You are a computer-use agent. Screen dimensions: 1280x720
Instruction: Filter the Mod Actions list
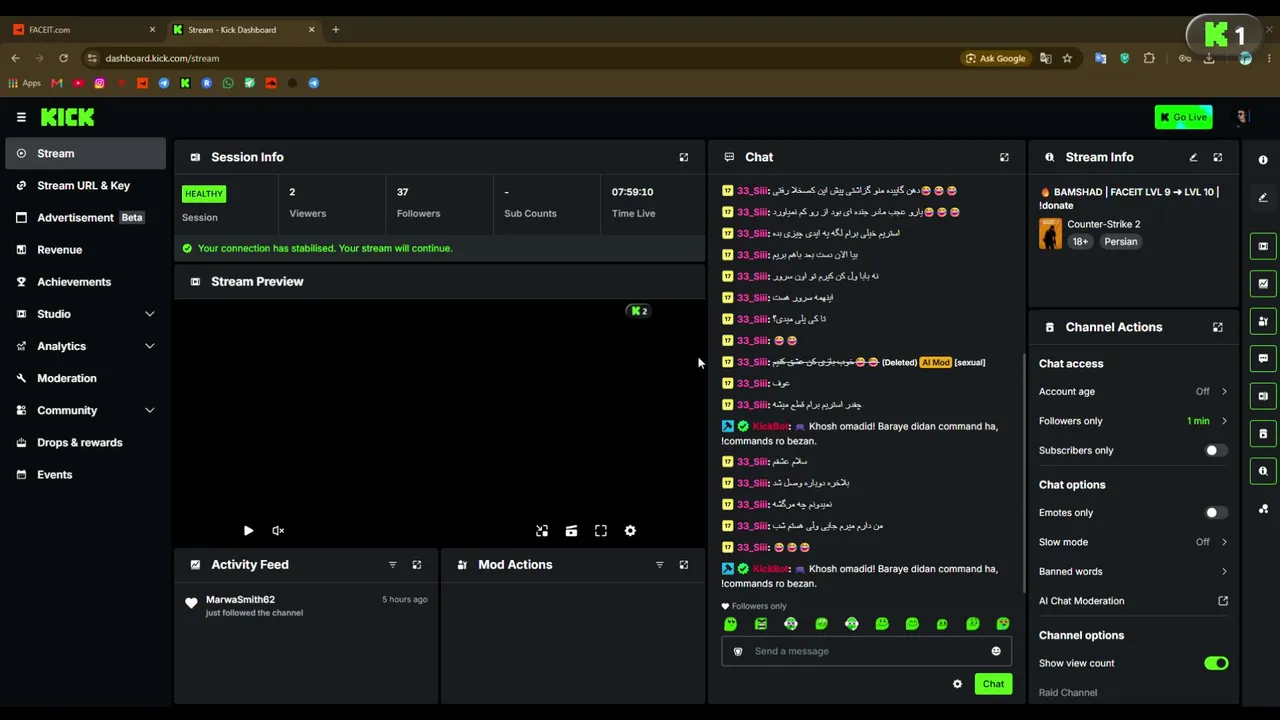(659, 565)
